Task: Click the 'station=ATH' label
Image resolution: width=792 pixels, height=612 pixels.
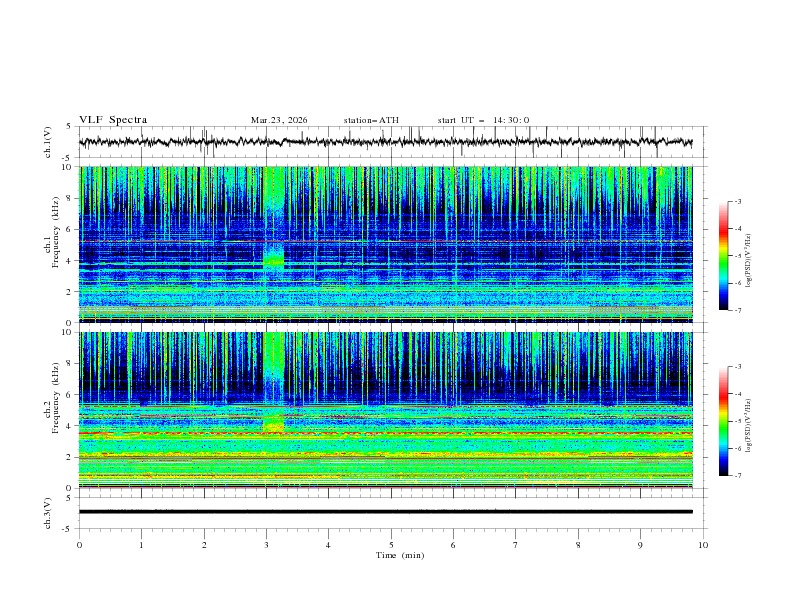Action: pos(371,120)
